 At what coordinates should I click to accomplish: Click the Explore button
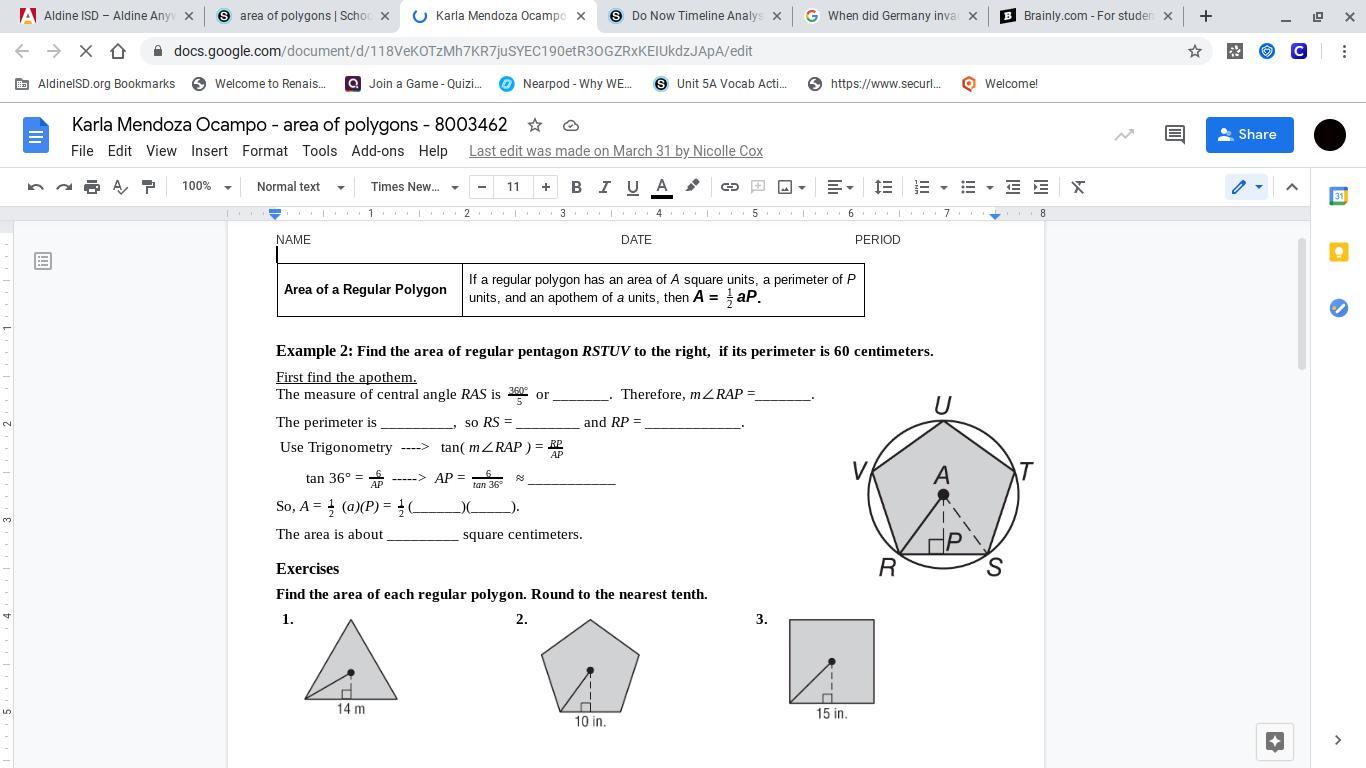[x=1275, y=741]
